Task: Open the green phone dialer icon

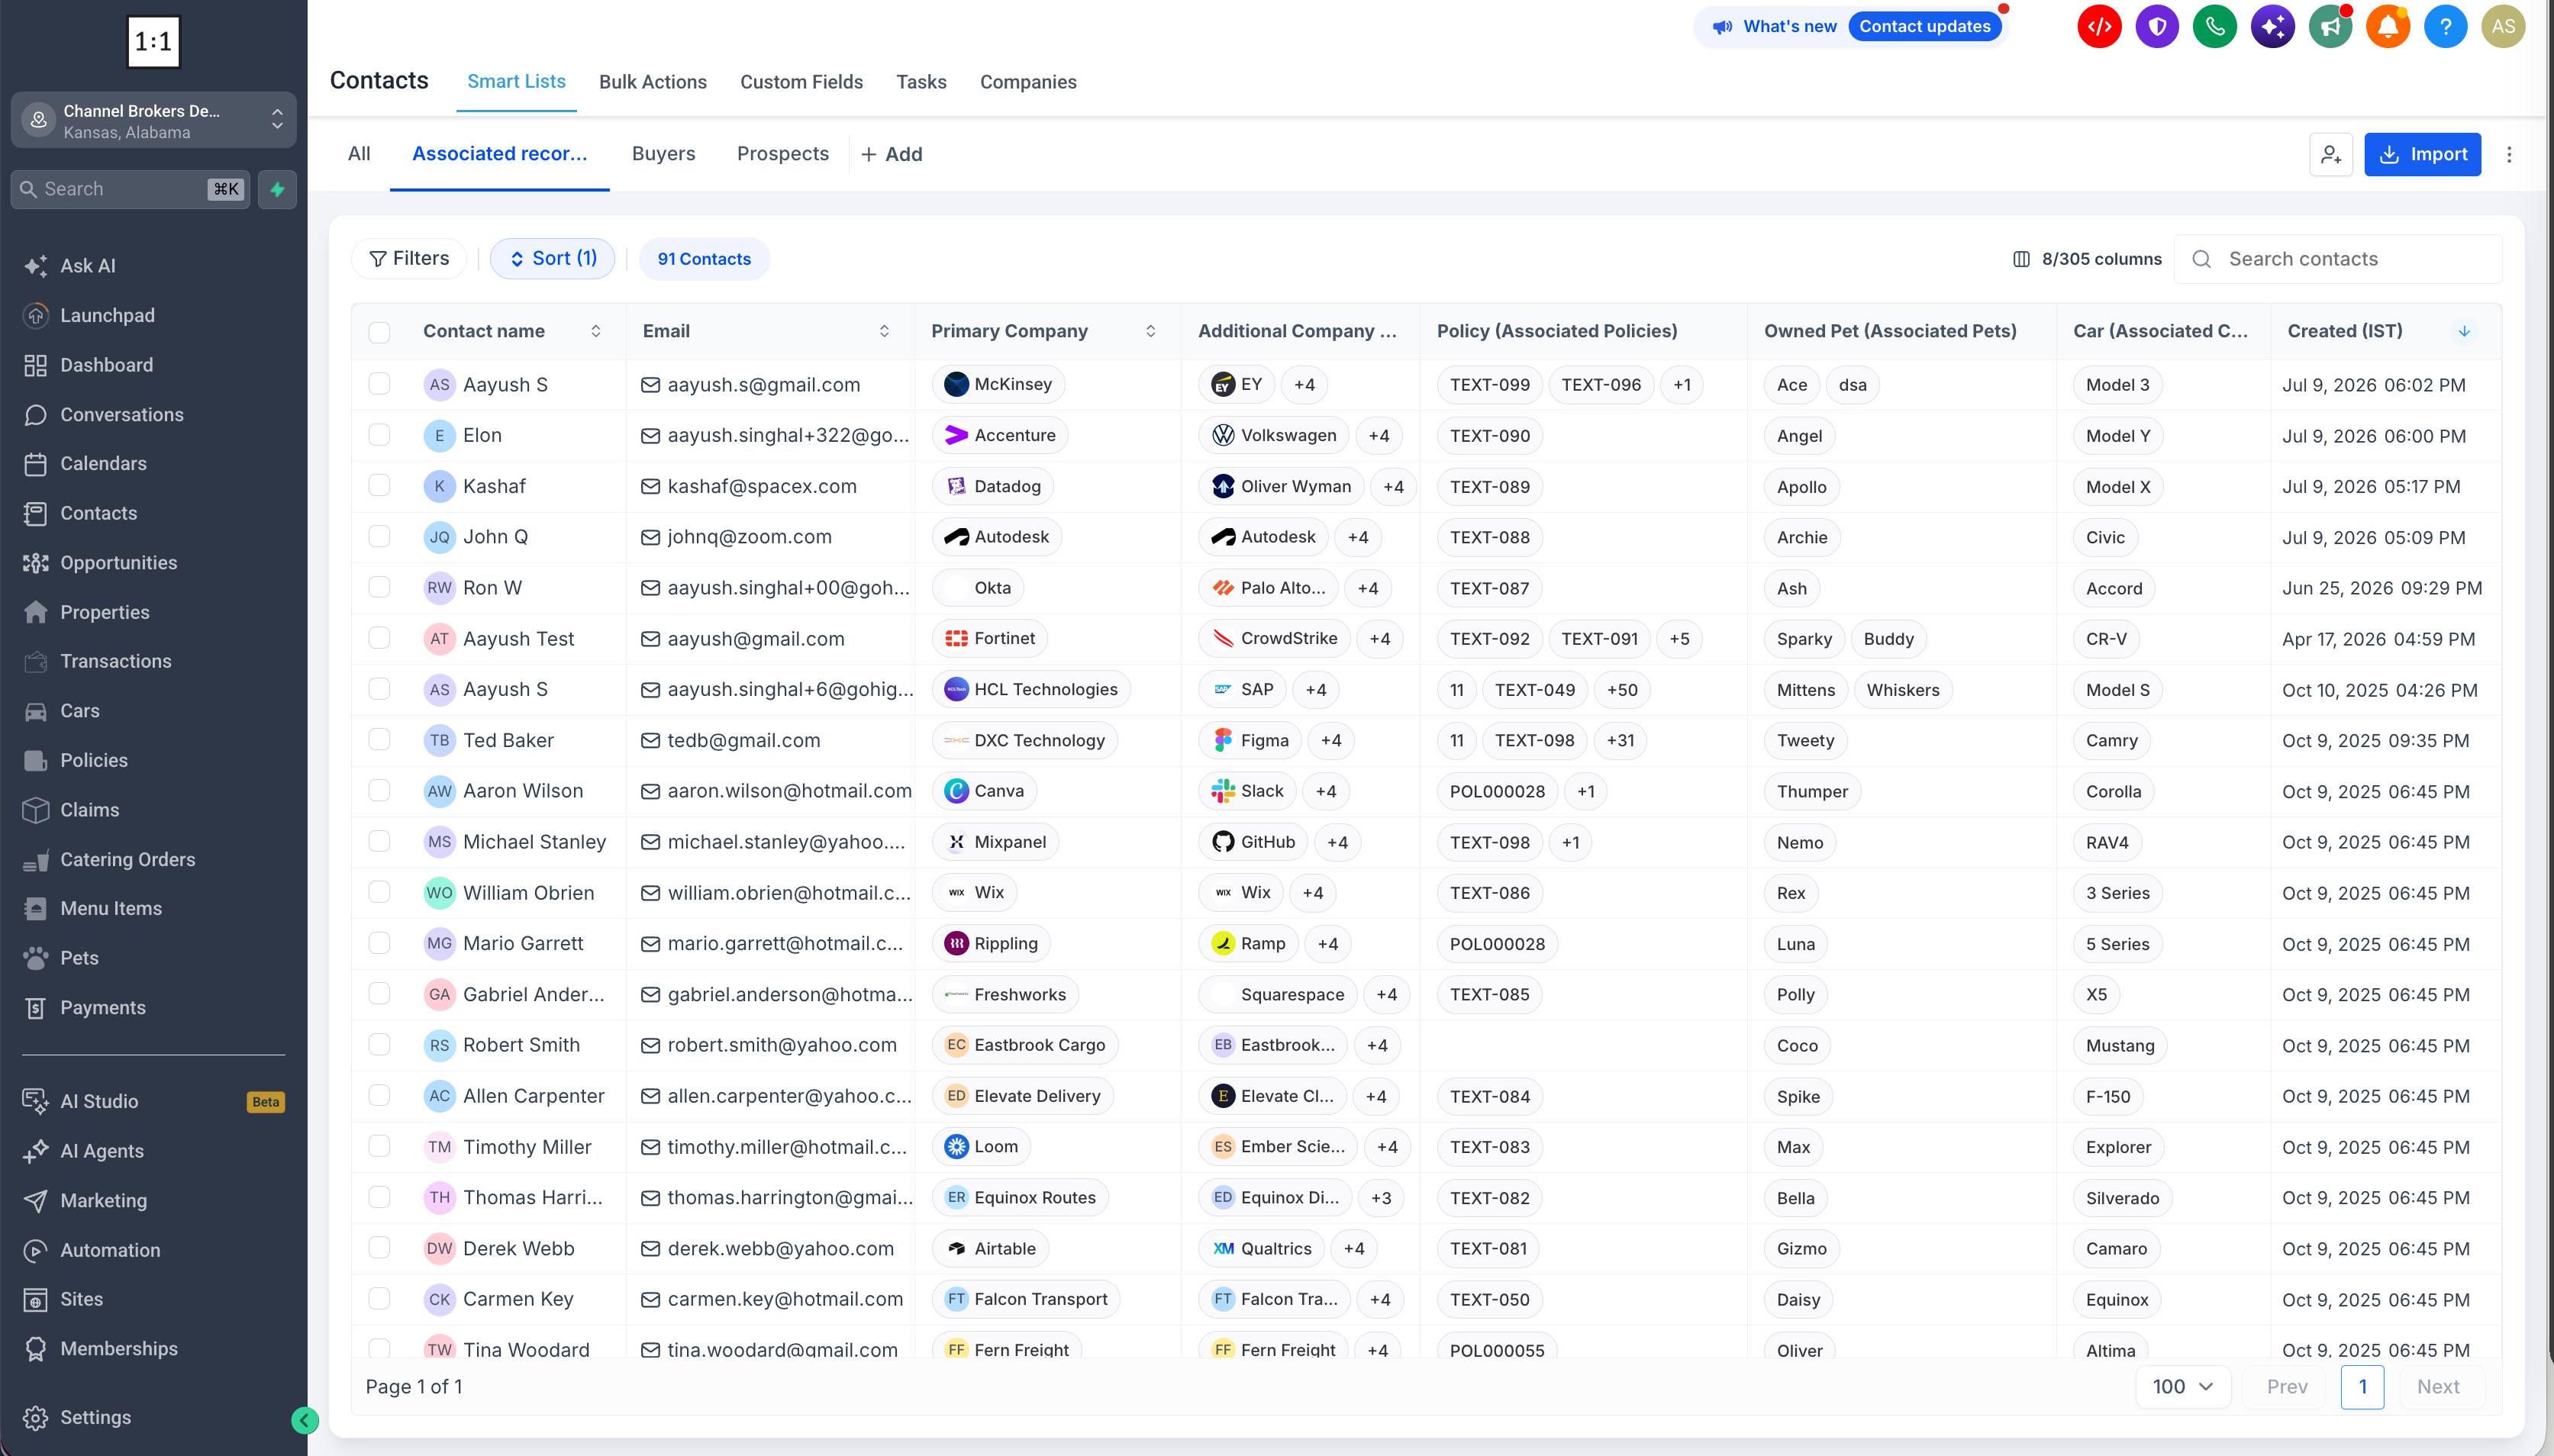Action: 2215,27
